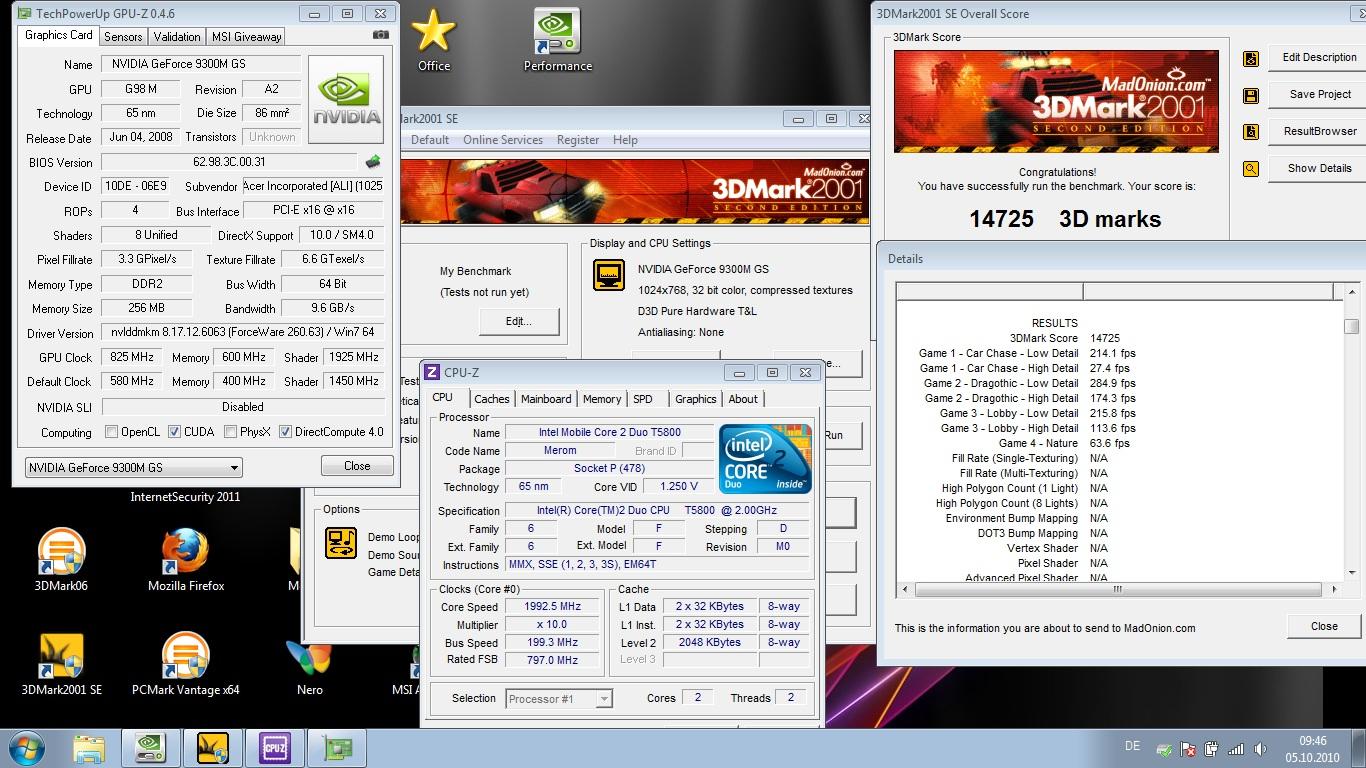Click the Edit... button under My Benchmark
Screen dimensions: 1366x768
tap(519, 321)
